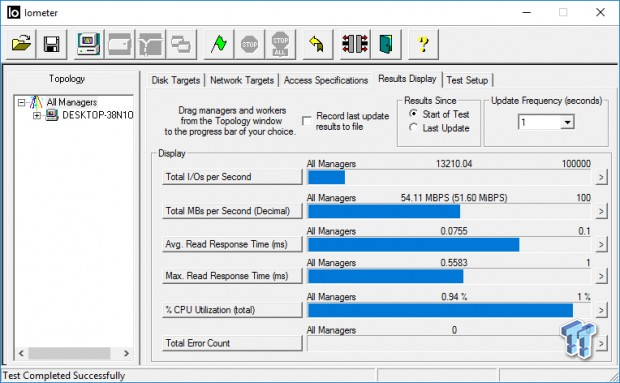
Task: Click the Avg. Read Response Time progress bar
Action: coord(449,245)
